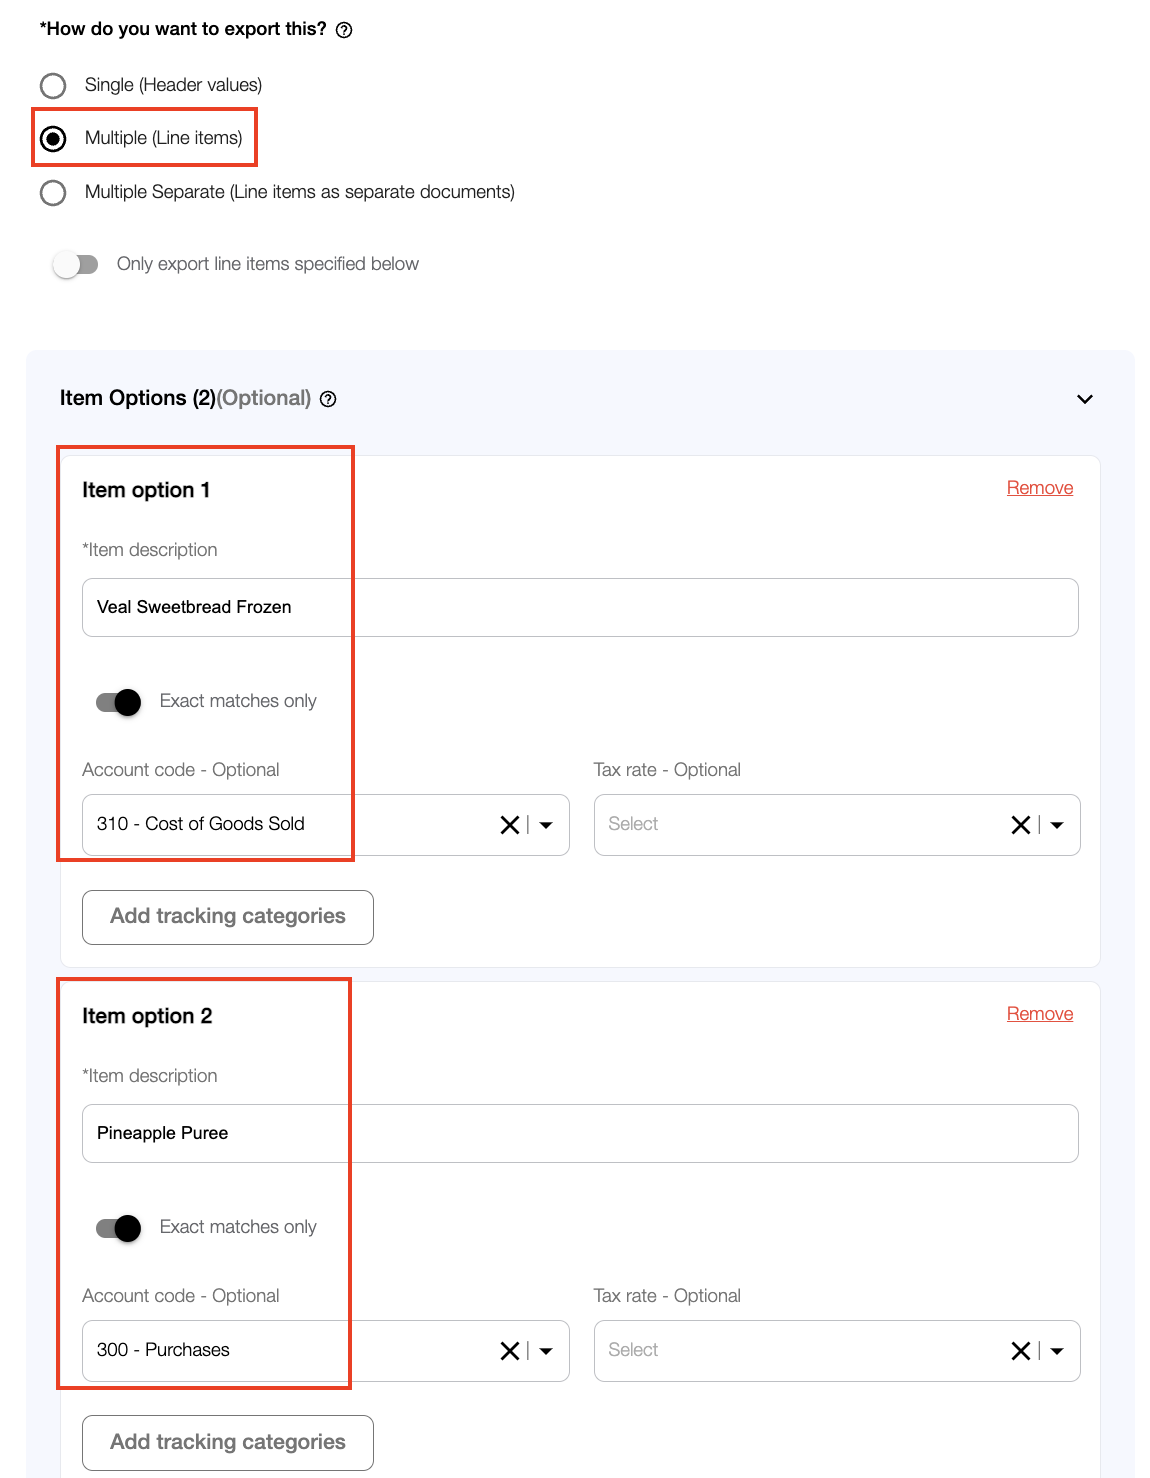Open Item option 1 Tax rate dropdown
The image size is (1150, 1478).
click(x=1058, y=825)
